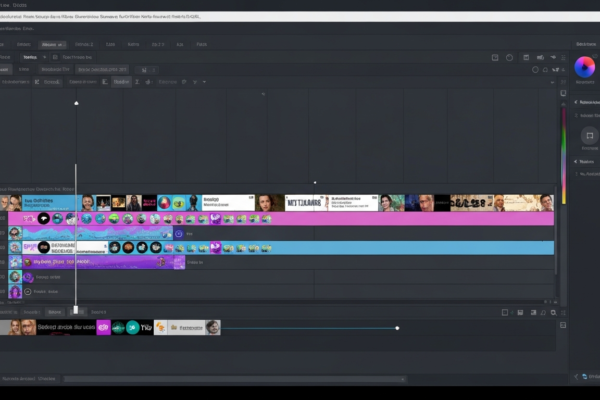
Task: Click the white address field at the window top
Action: pos(300,16)
